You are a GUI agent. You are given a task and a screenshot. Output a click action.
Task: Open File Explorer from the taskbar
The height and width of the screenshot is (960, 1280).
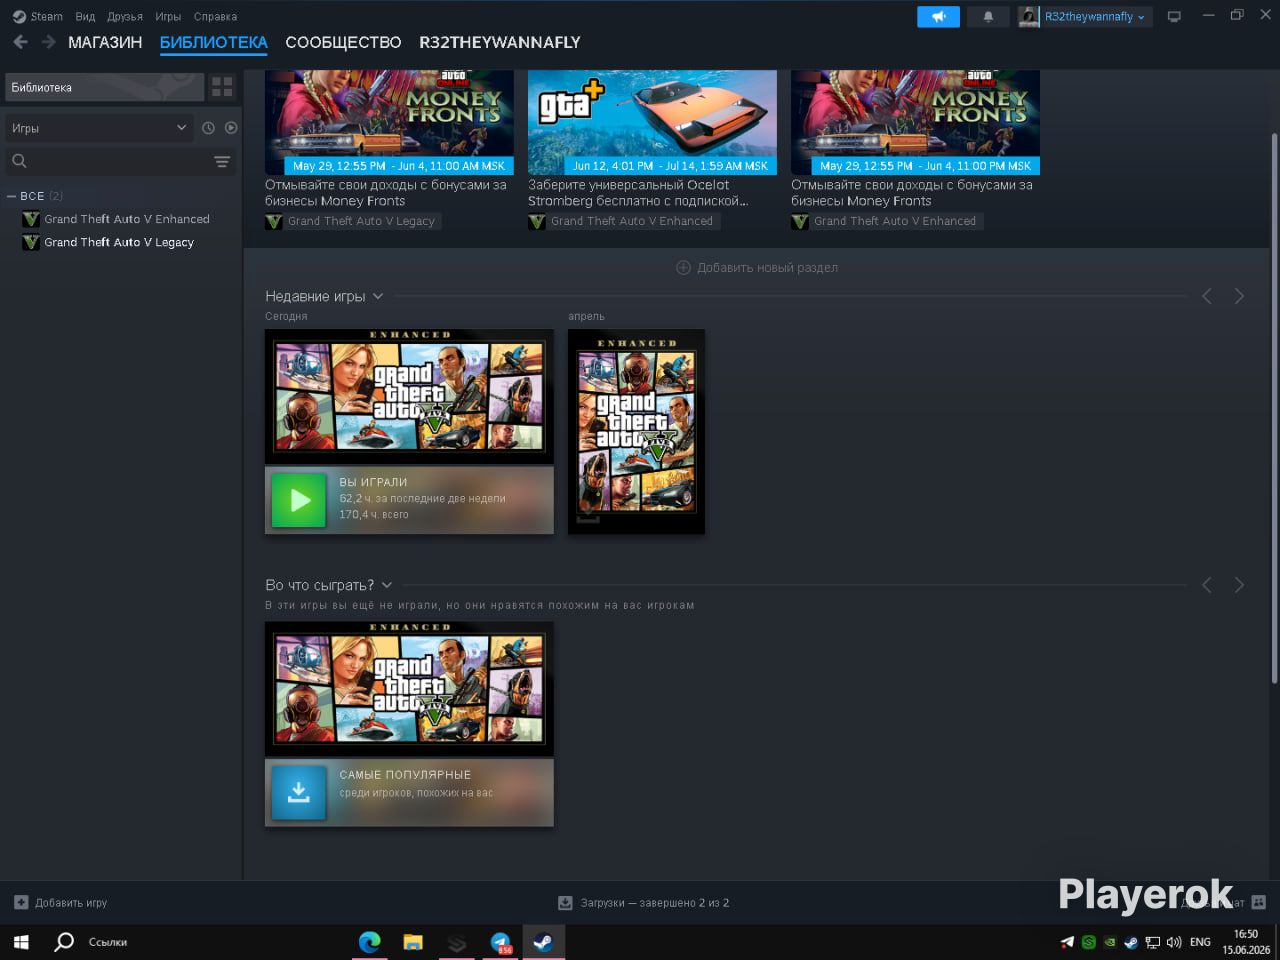point(413,942)
